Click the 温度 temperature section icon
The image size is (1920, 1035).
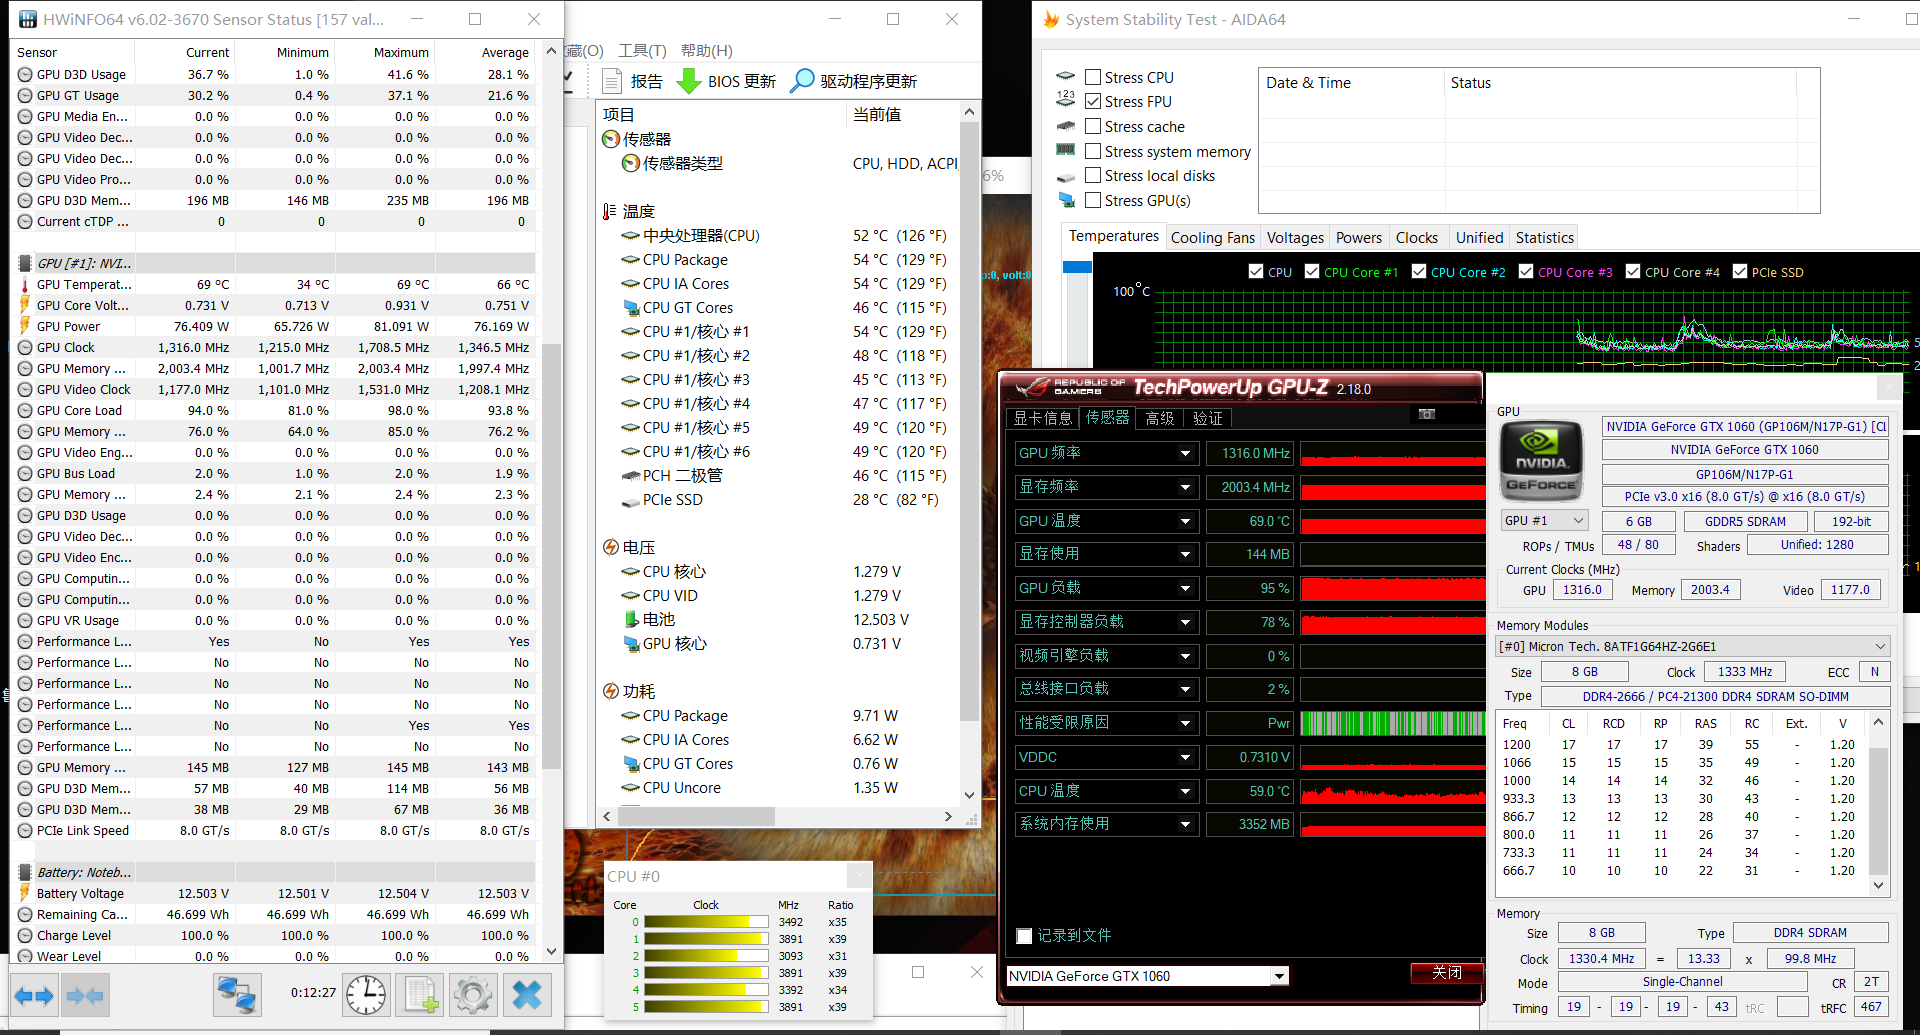(x=610, y=211)
